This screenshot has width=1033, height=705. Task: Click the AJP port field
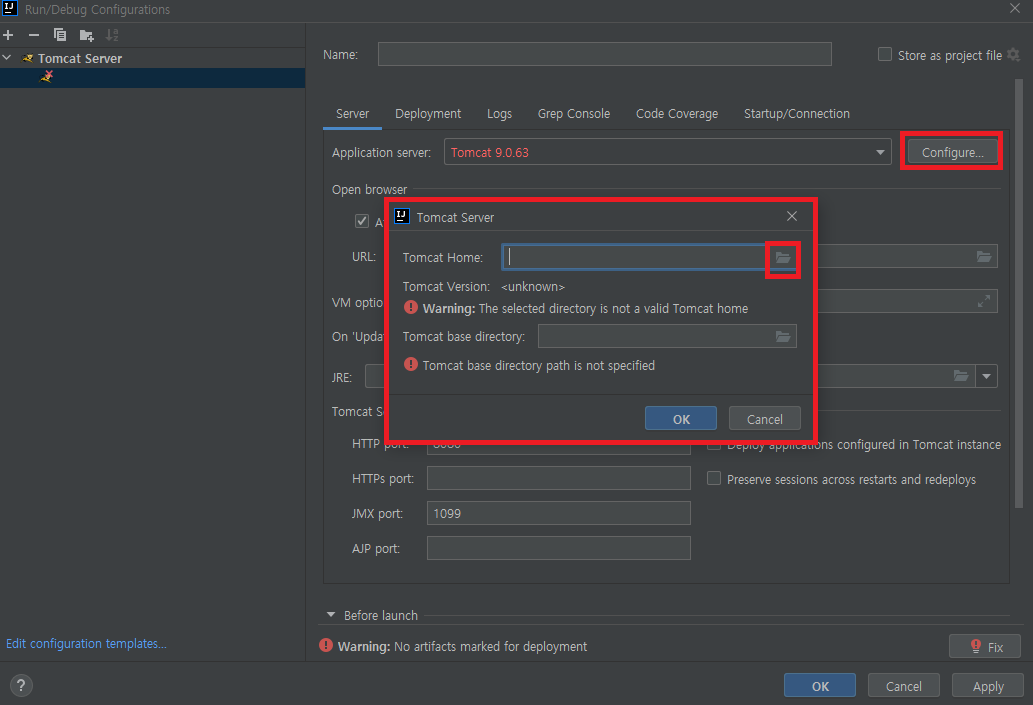point(559,548)
